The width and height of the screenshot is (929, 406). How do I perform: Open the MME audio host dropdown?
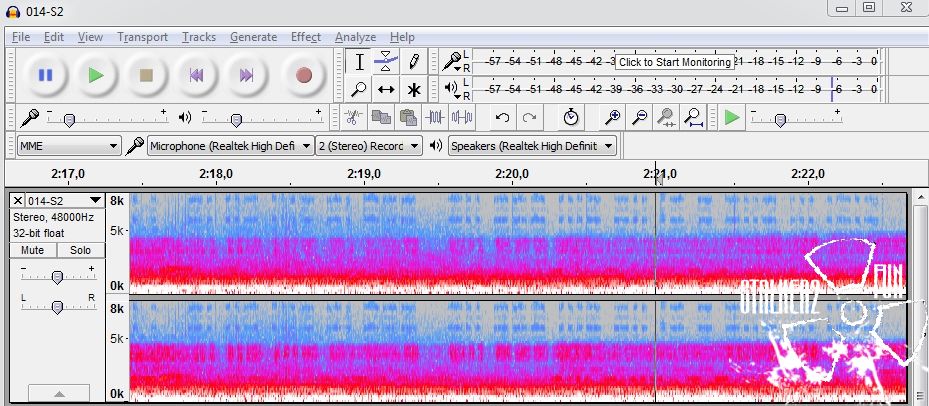pos(68,146)
